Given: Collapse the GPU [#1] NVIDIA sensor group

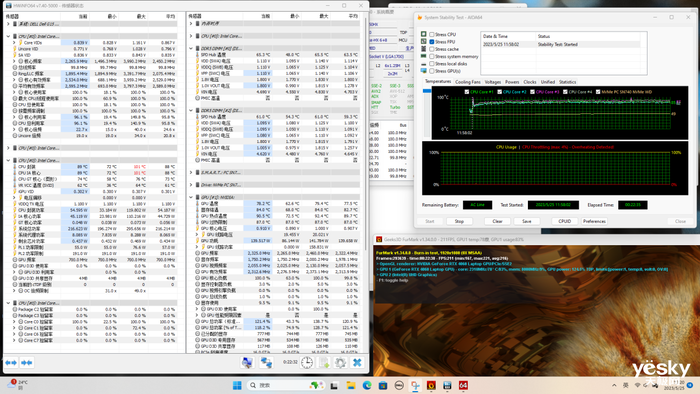Looking at the screenshot, I should click(x=191, y=197).
